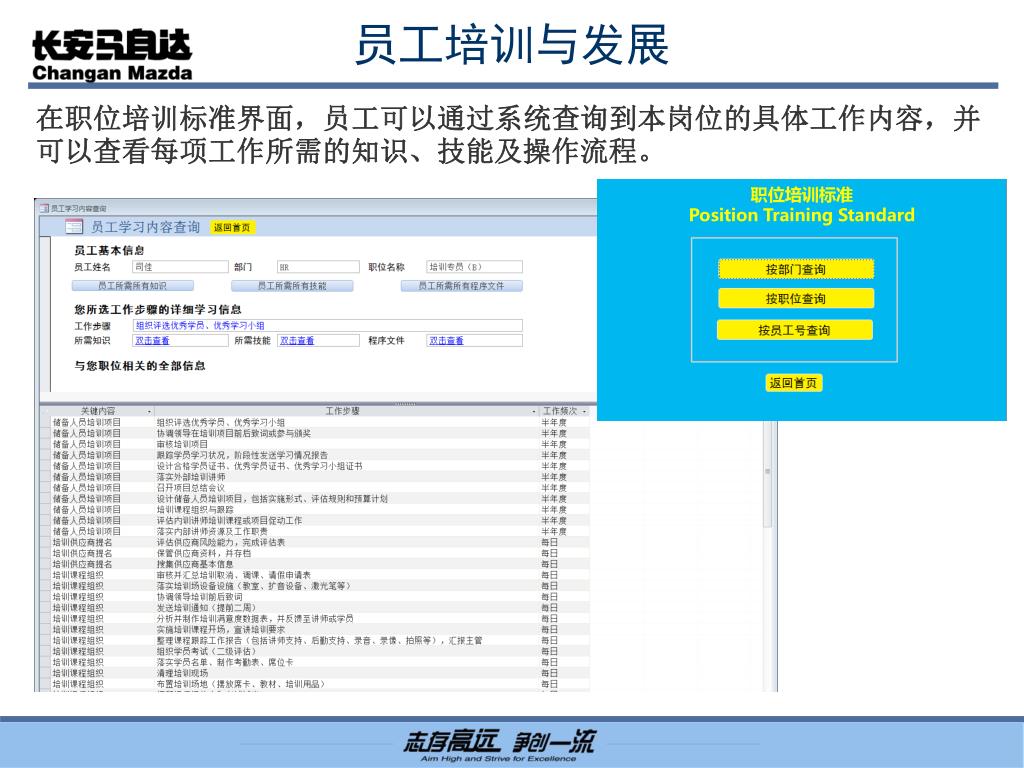Click 员工所需所有技能 button
Viewport: 1024px width, 768px height.
click(292, 286)
